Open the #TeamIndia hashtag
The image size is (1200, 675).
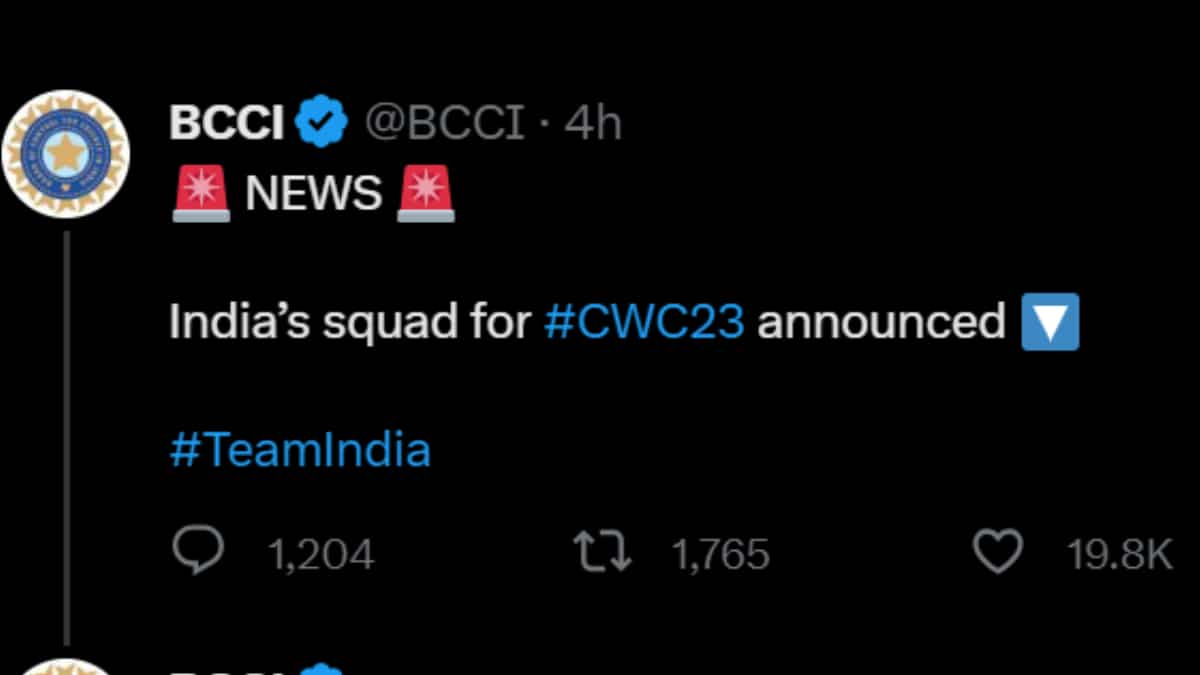pyautogui.click(x=300, y=451)
